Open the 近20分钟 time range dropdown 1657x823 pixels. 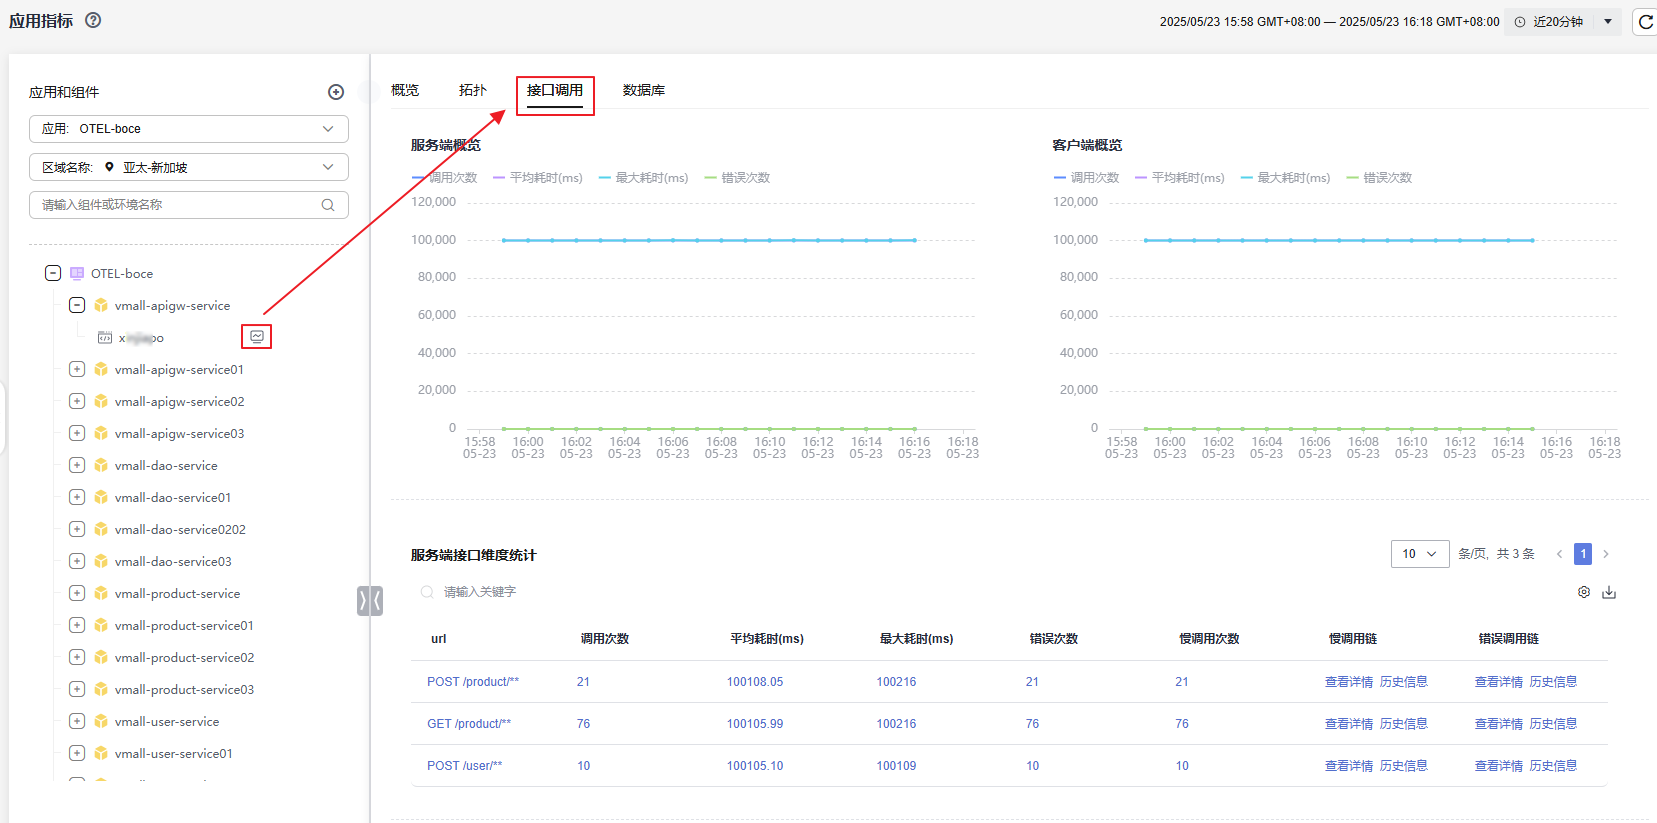(x=1565, y=21)
